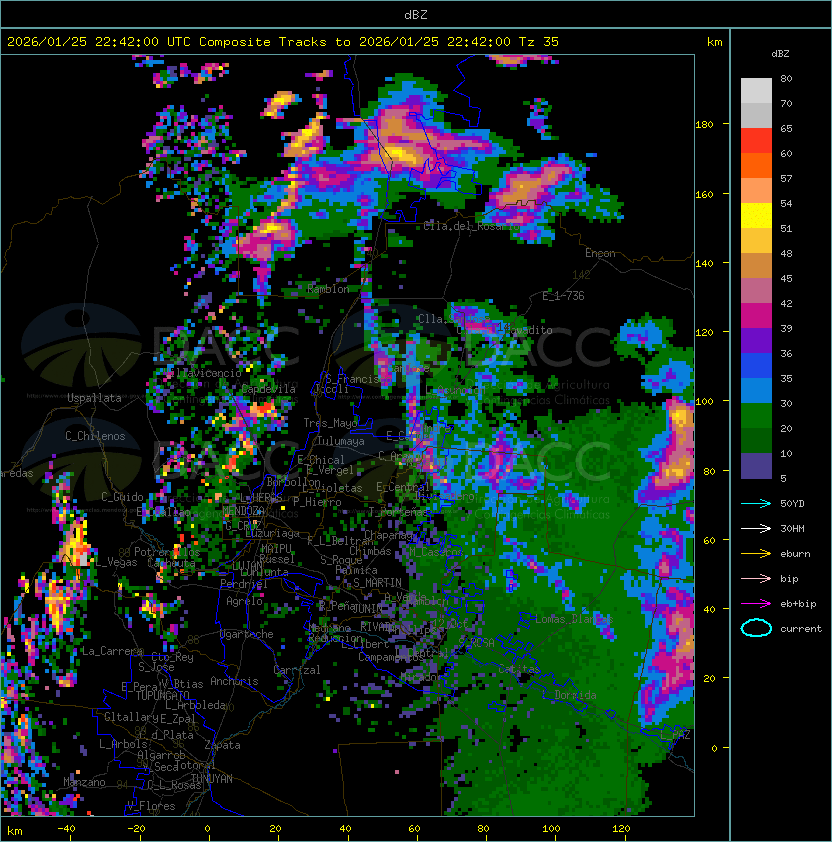The image size is (832, 842).
Task: Click the 'E_1-736' map label
Action: click(563, 296)
